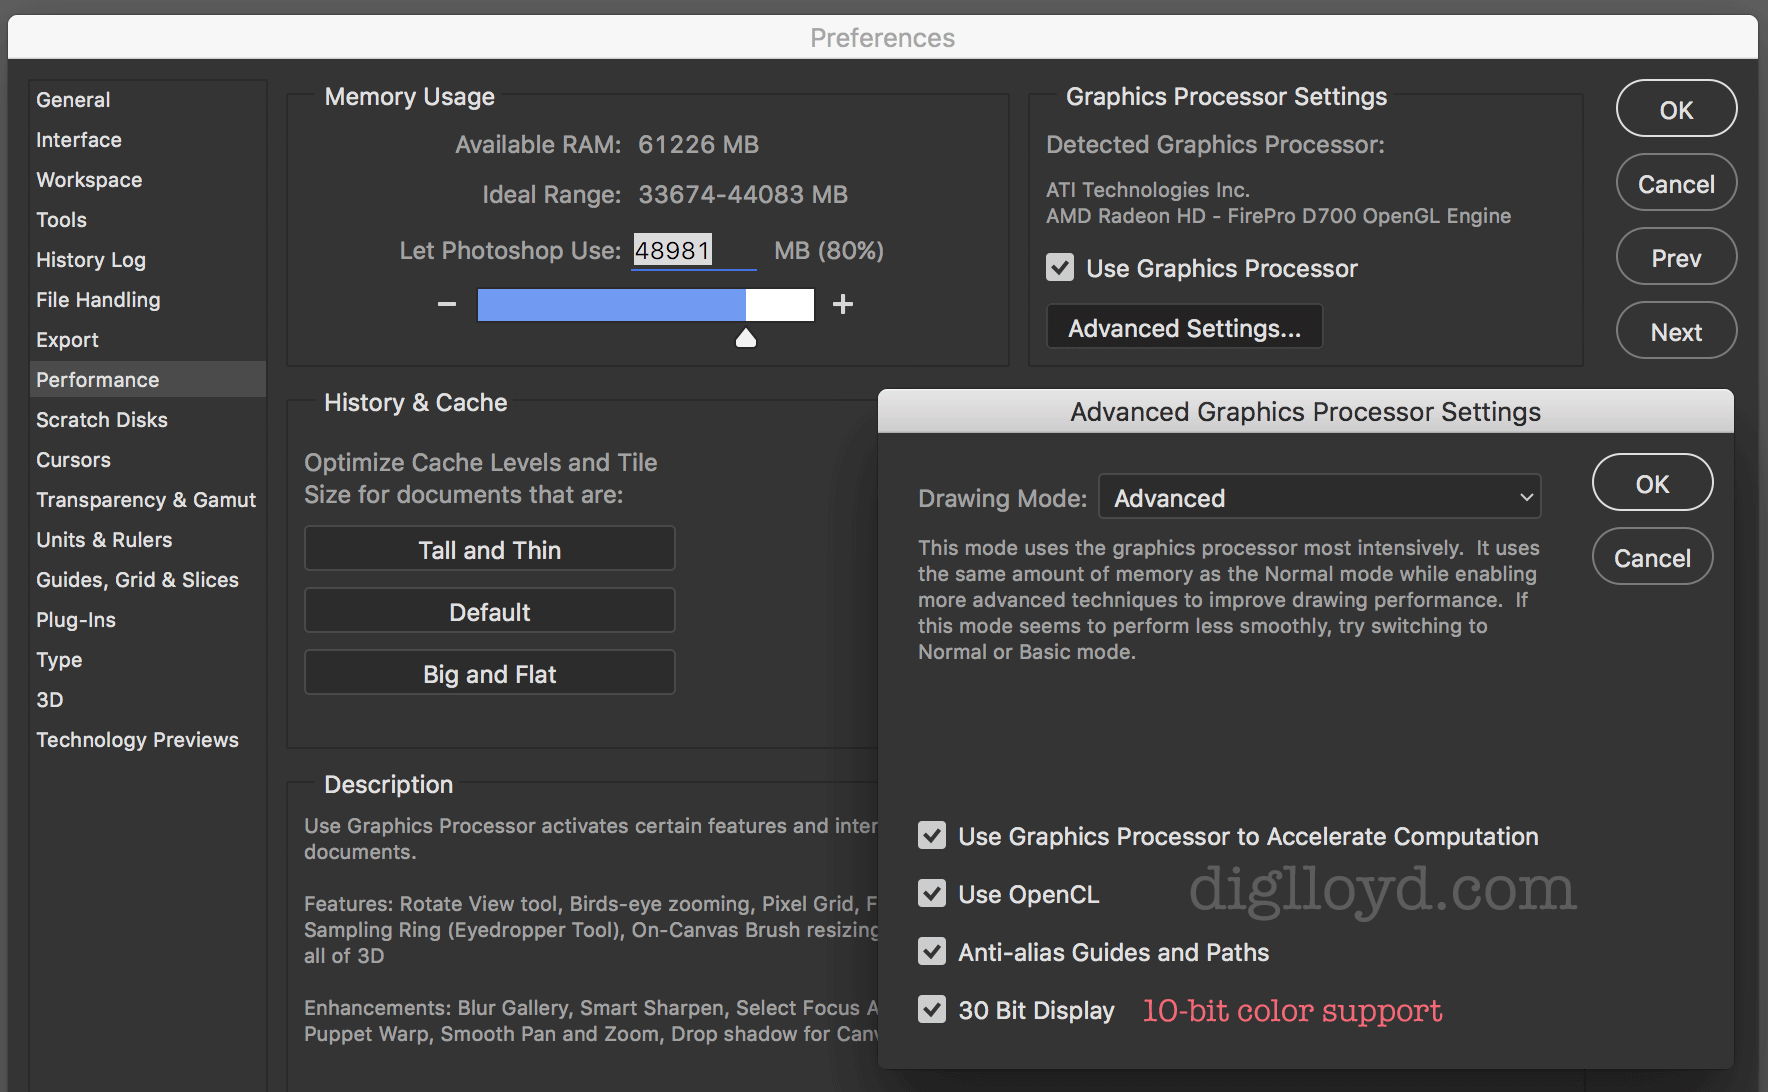Uncheck Use Graphics Processor to Accelerate Computation
1768x1092 pixels.
click(x=932, y=836)
